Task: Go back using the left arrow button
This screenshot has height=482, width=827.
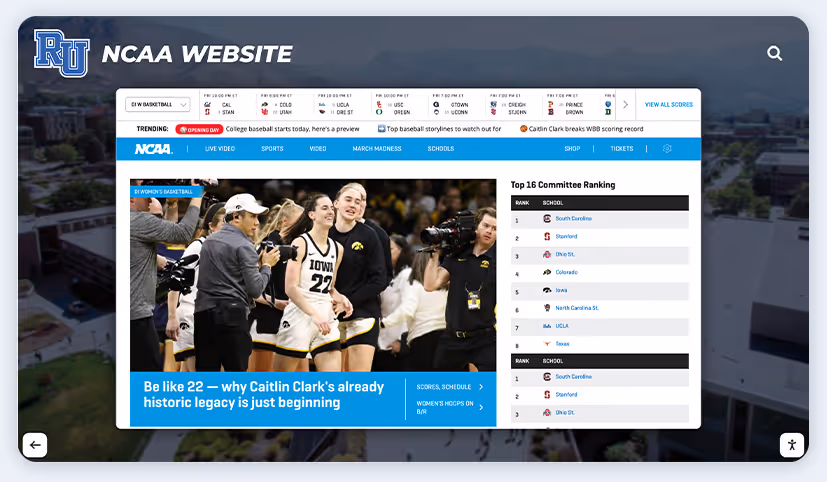Action: coord(35,445)
